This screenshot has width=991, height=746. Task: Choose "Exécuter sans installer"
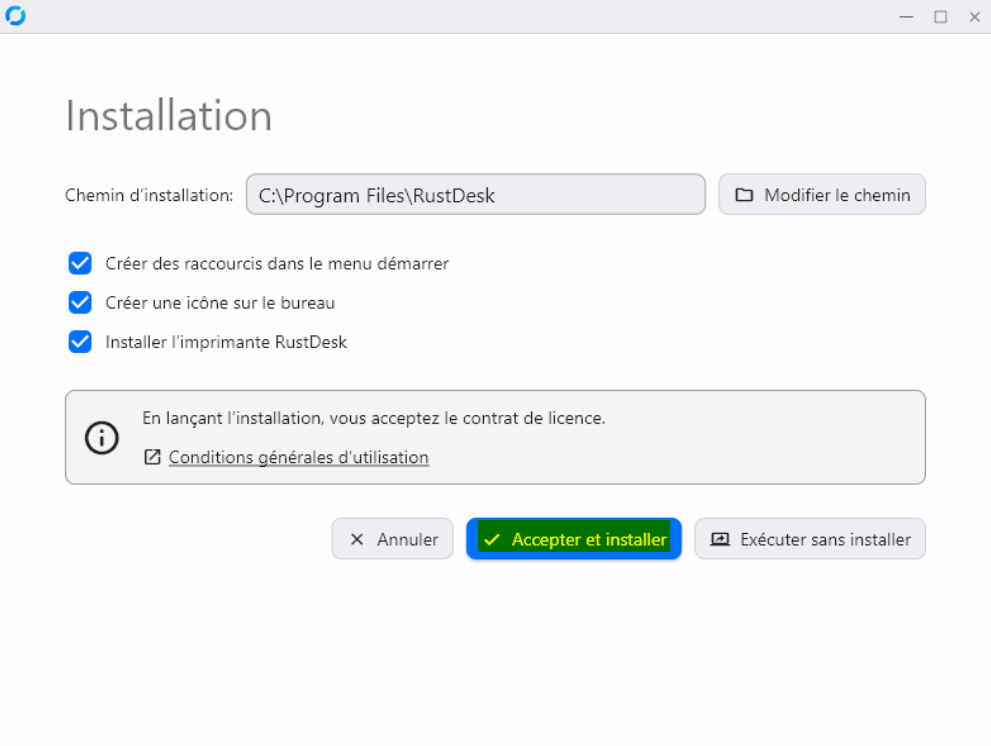pyautogui.click(x=810, y=539)
